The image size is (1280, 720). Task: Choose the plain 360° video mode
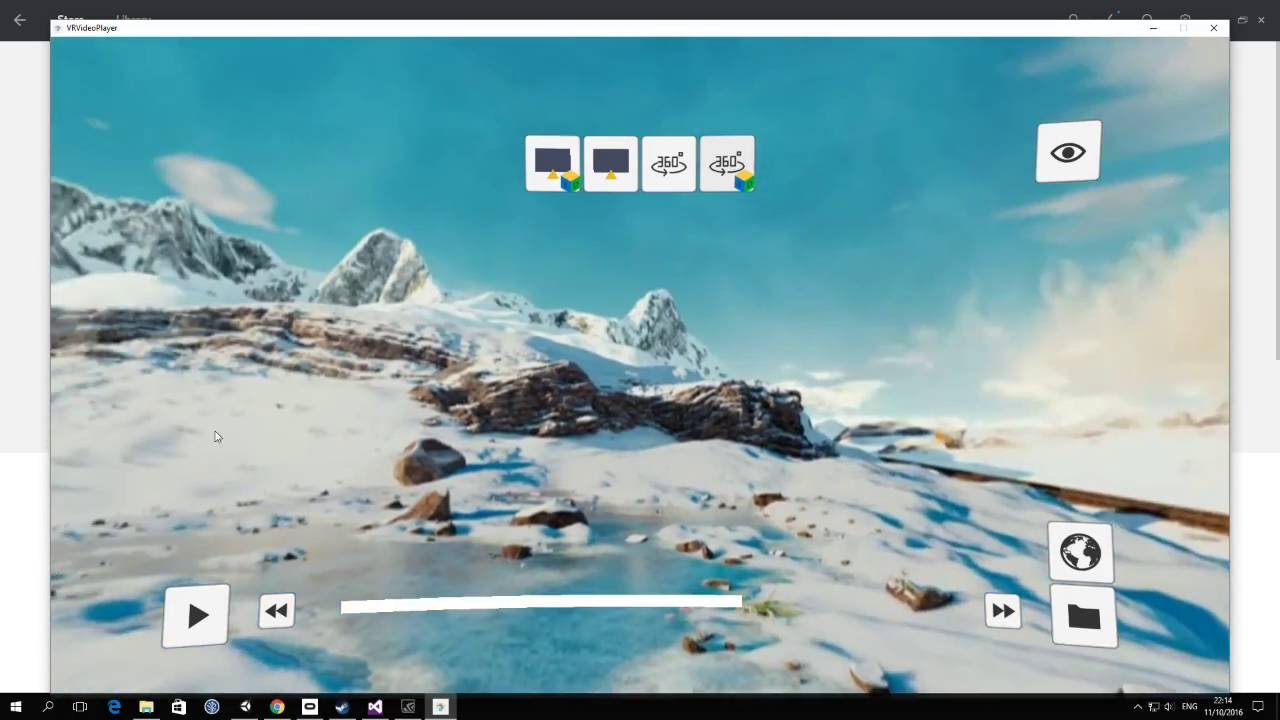pyautogui.click(x=668, y=164)
